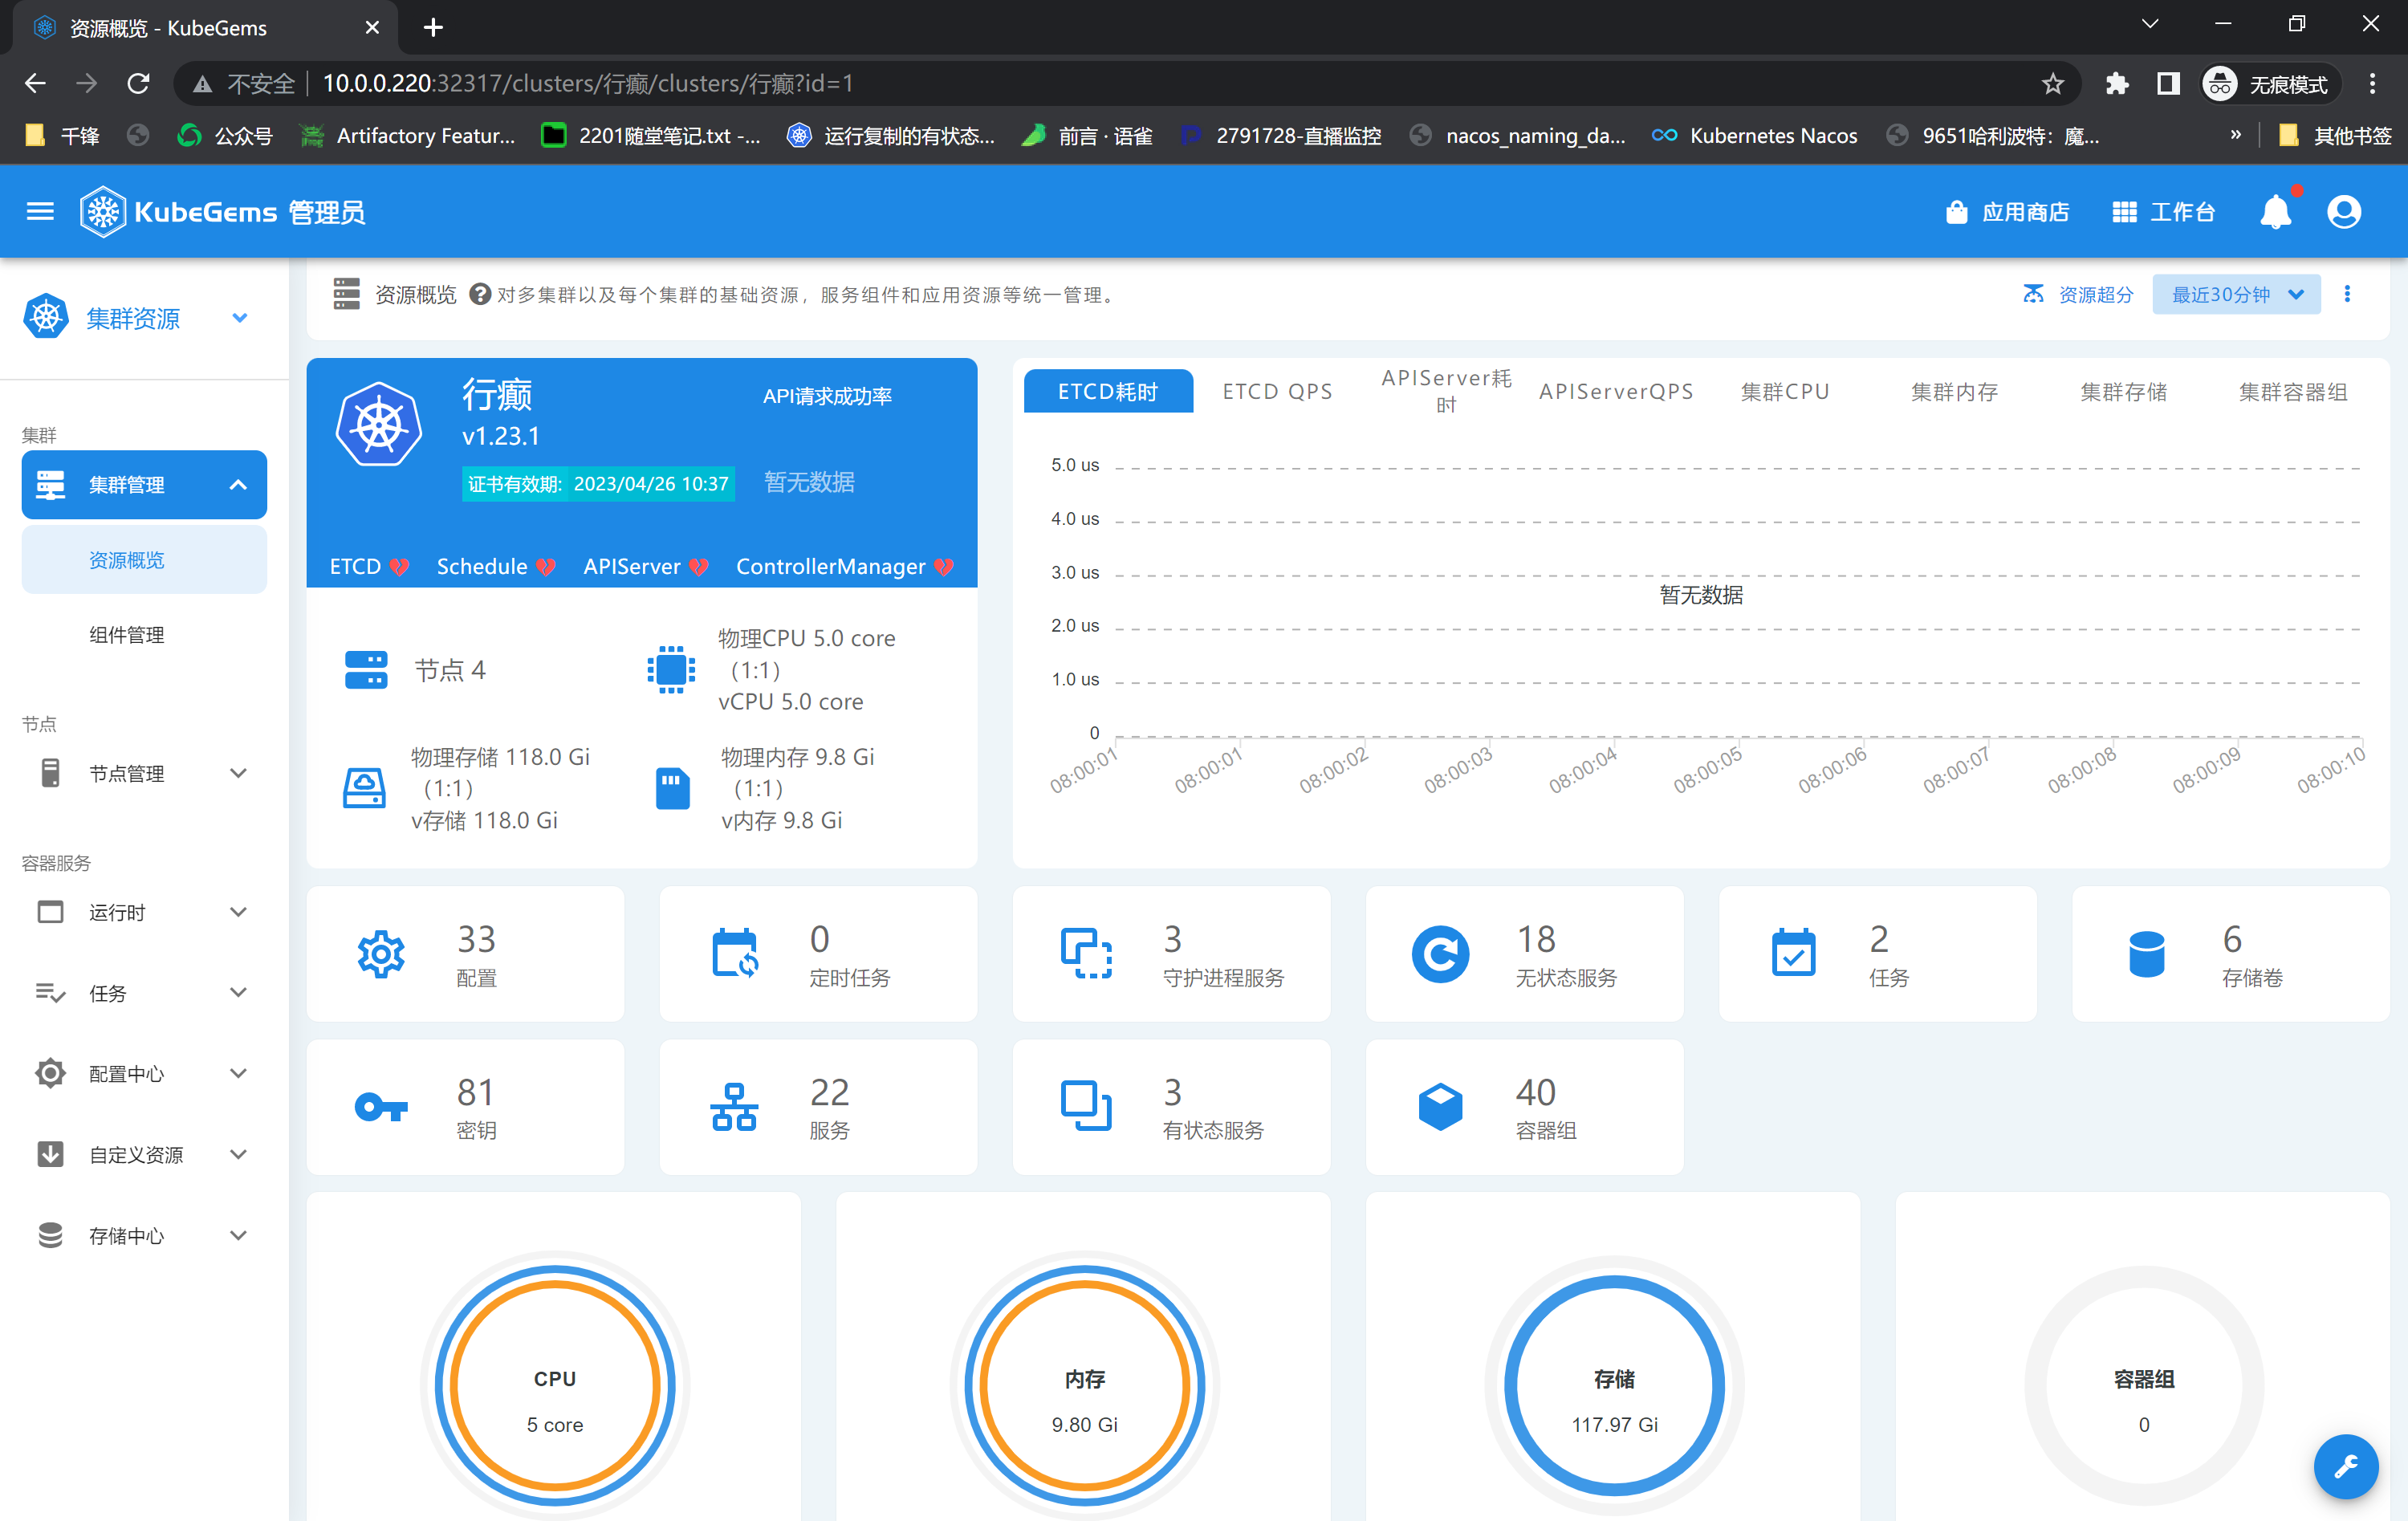Screen dimensions: 2408x1521
Task: Switch to the 集群CPU tab
Action: 1785,391
